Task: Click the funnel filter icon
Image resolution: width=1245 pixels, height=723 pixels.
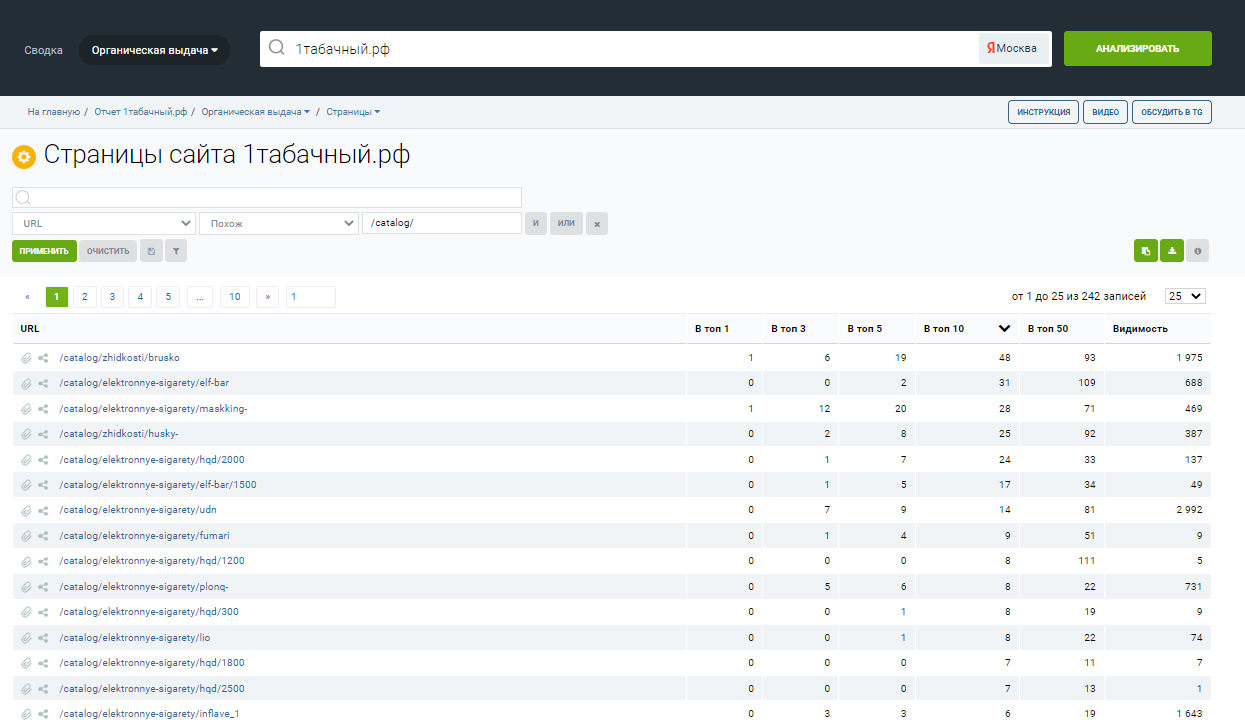Action: [176, 251]
